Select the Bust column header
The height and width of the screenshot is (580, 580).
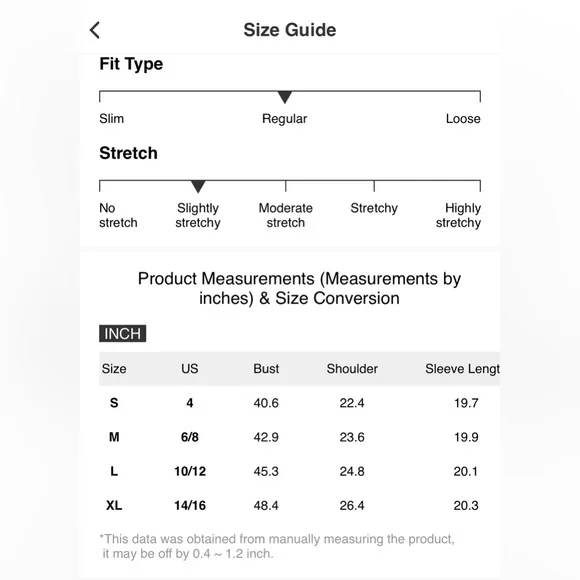(x=266, y=369)
